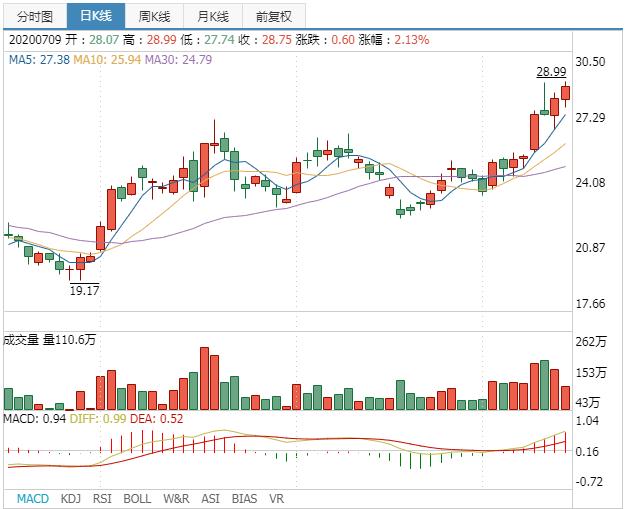Open the 周K线 weekly chart tab
This screenshot has height=509, width=627.
156,17
